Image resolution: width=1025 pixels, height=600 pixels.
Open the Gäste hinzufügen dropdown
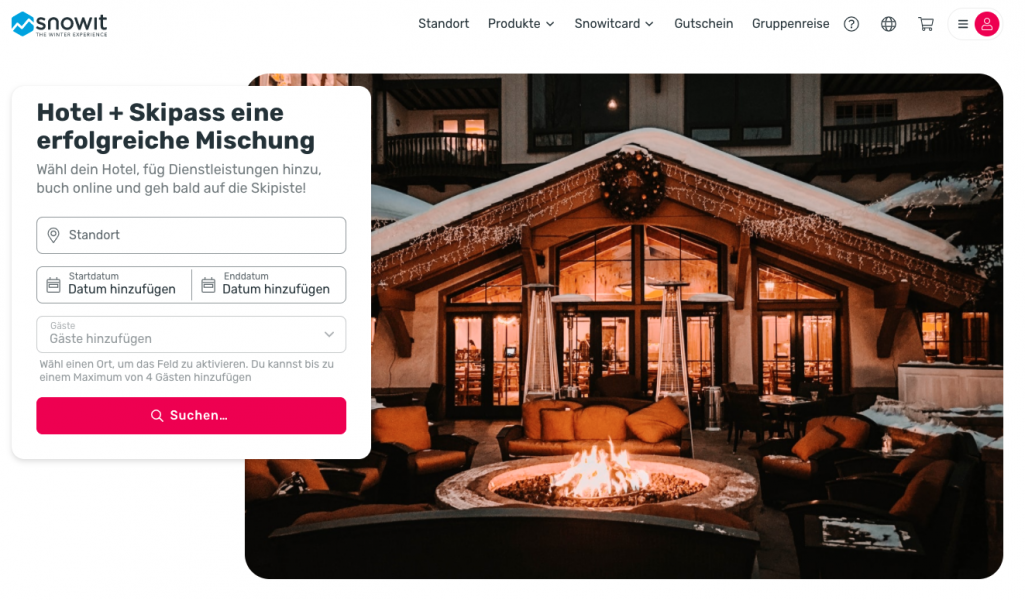coord(191,335)
